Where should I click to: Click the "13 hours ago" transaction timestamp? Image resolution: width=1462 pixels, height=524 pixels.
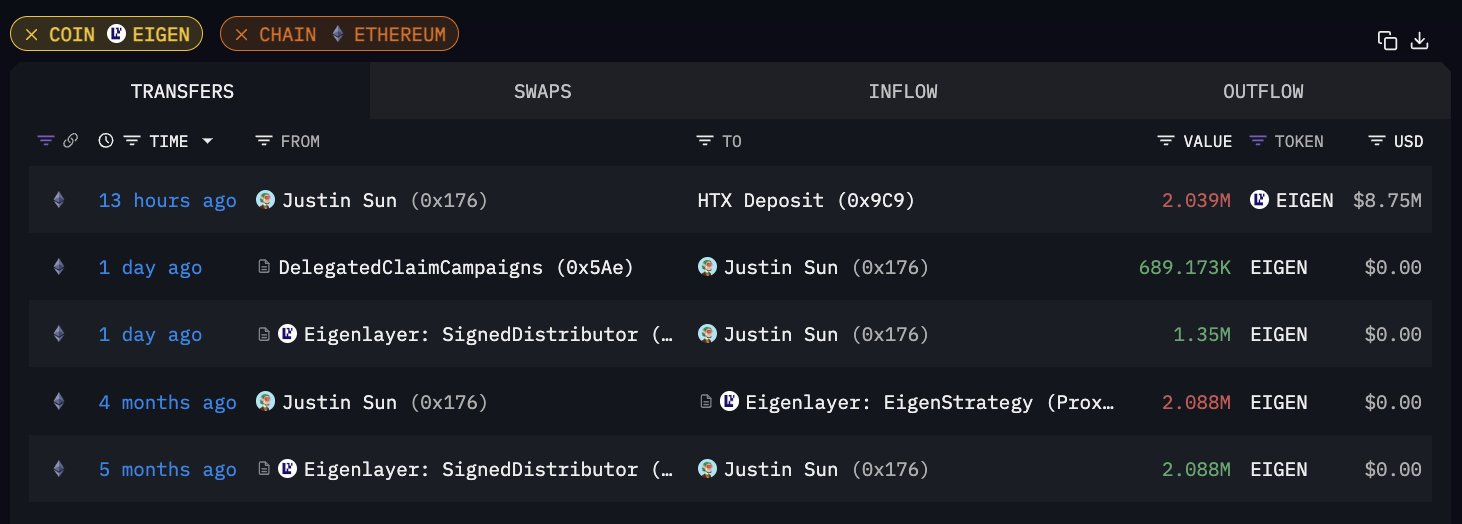[x=167, y=200]
